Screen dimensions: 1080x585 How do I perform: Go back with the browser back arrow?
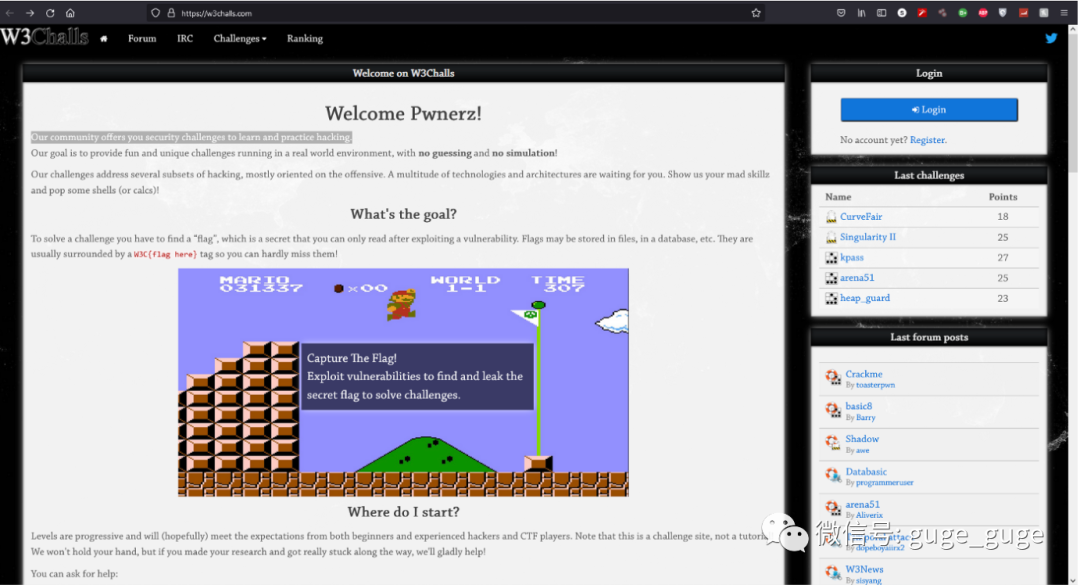(10, 13)
